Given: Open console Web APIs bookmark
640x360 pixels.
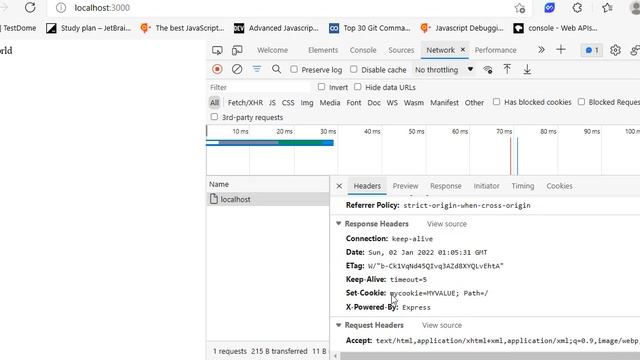Looking at the screenshot, I should pyautogui.click(x=556, y=28).
